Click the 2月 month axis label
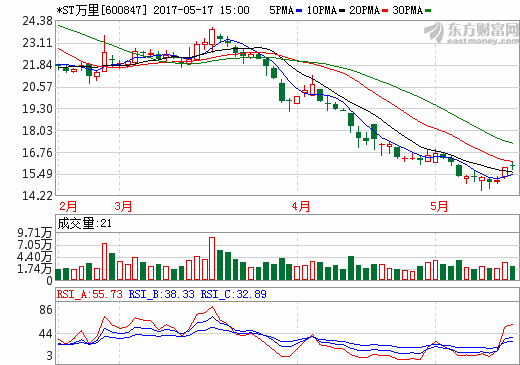 pyautogui.click(x=68, y=206)
